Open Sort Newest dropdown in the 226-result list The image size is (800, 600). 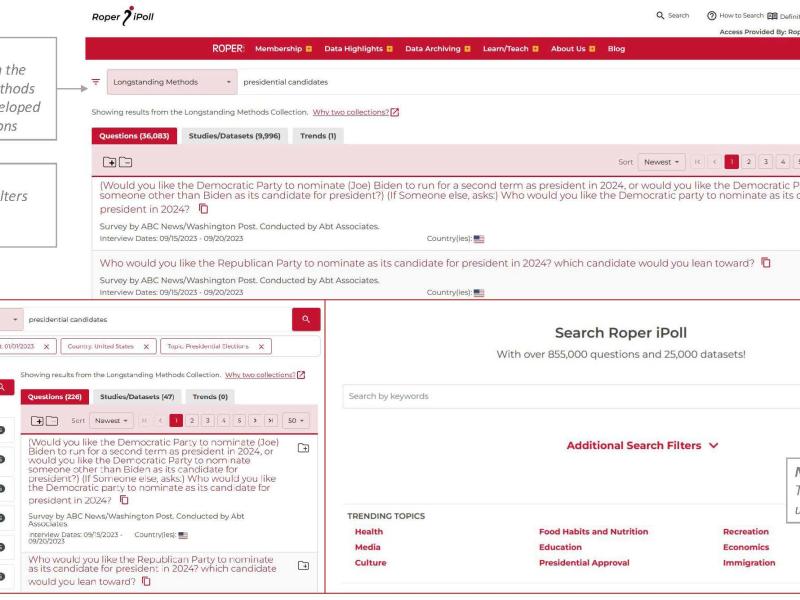tap(111, 420)
